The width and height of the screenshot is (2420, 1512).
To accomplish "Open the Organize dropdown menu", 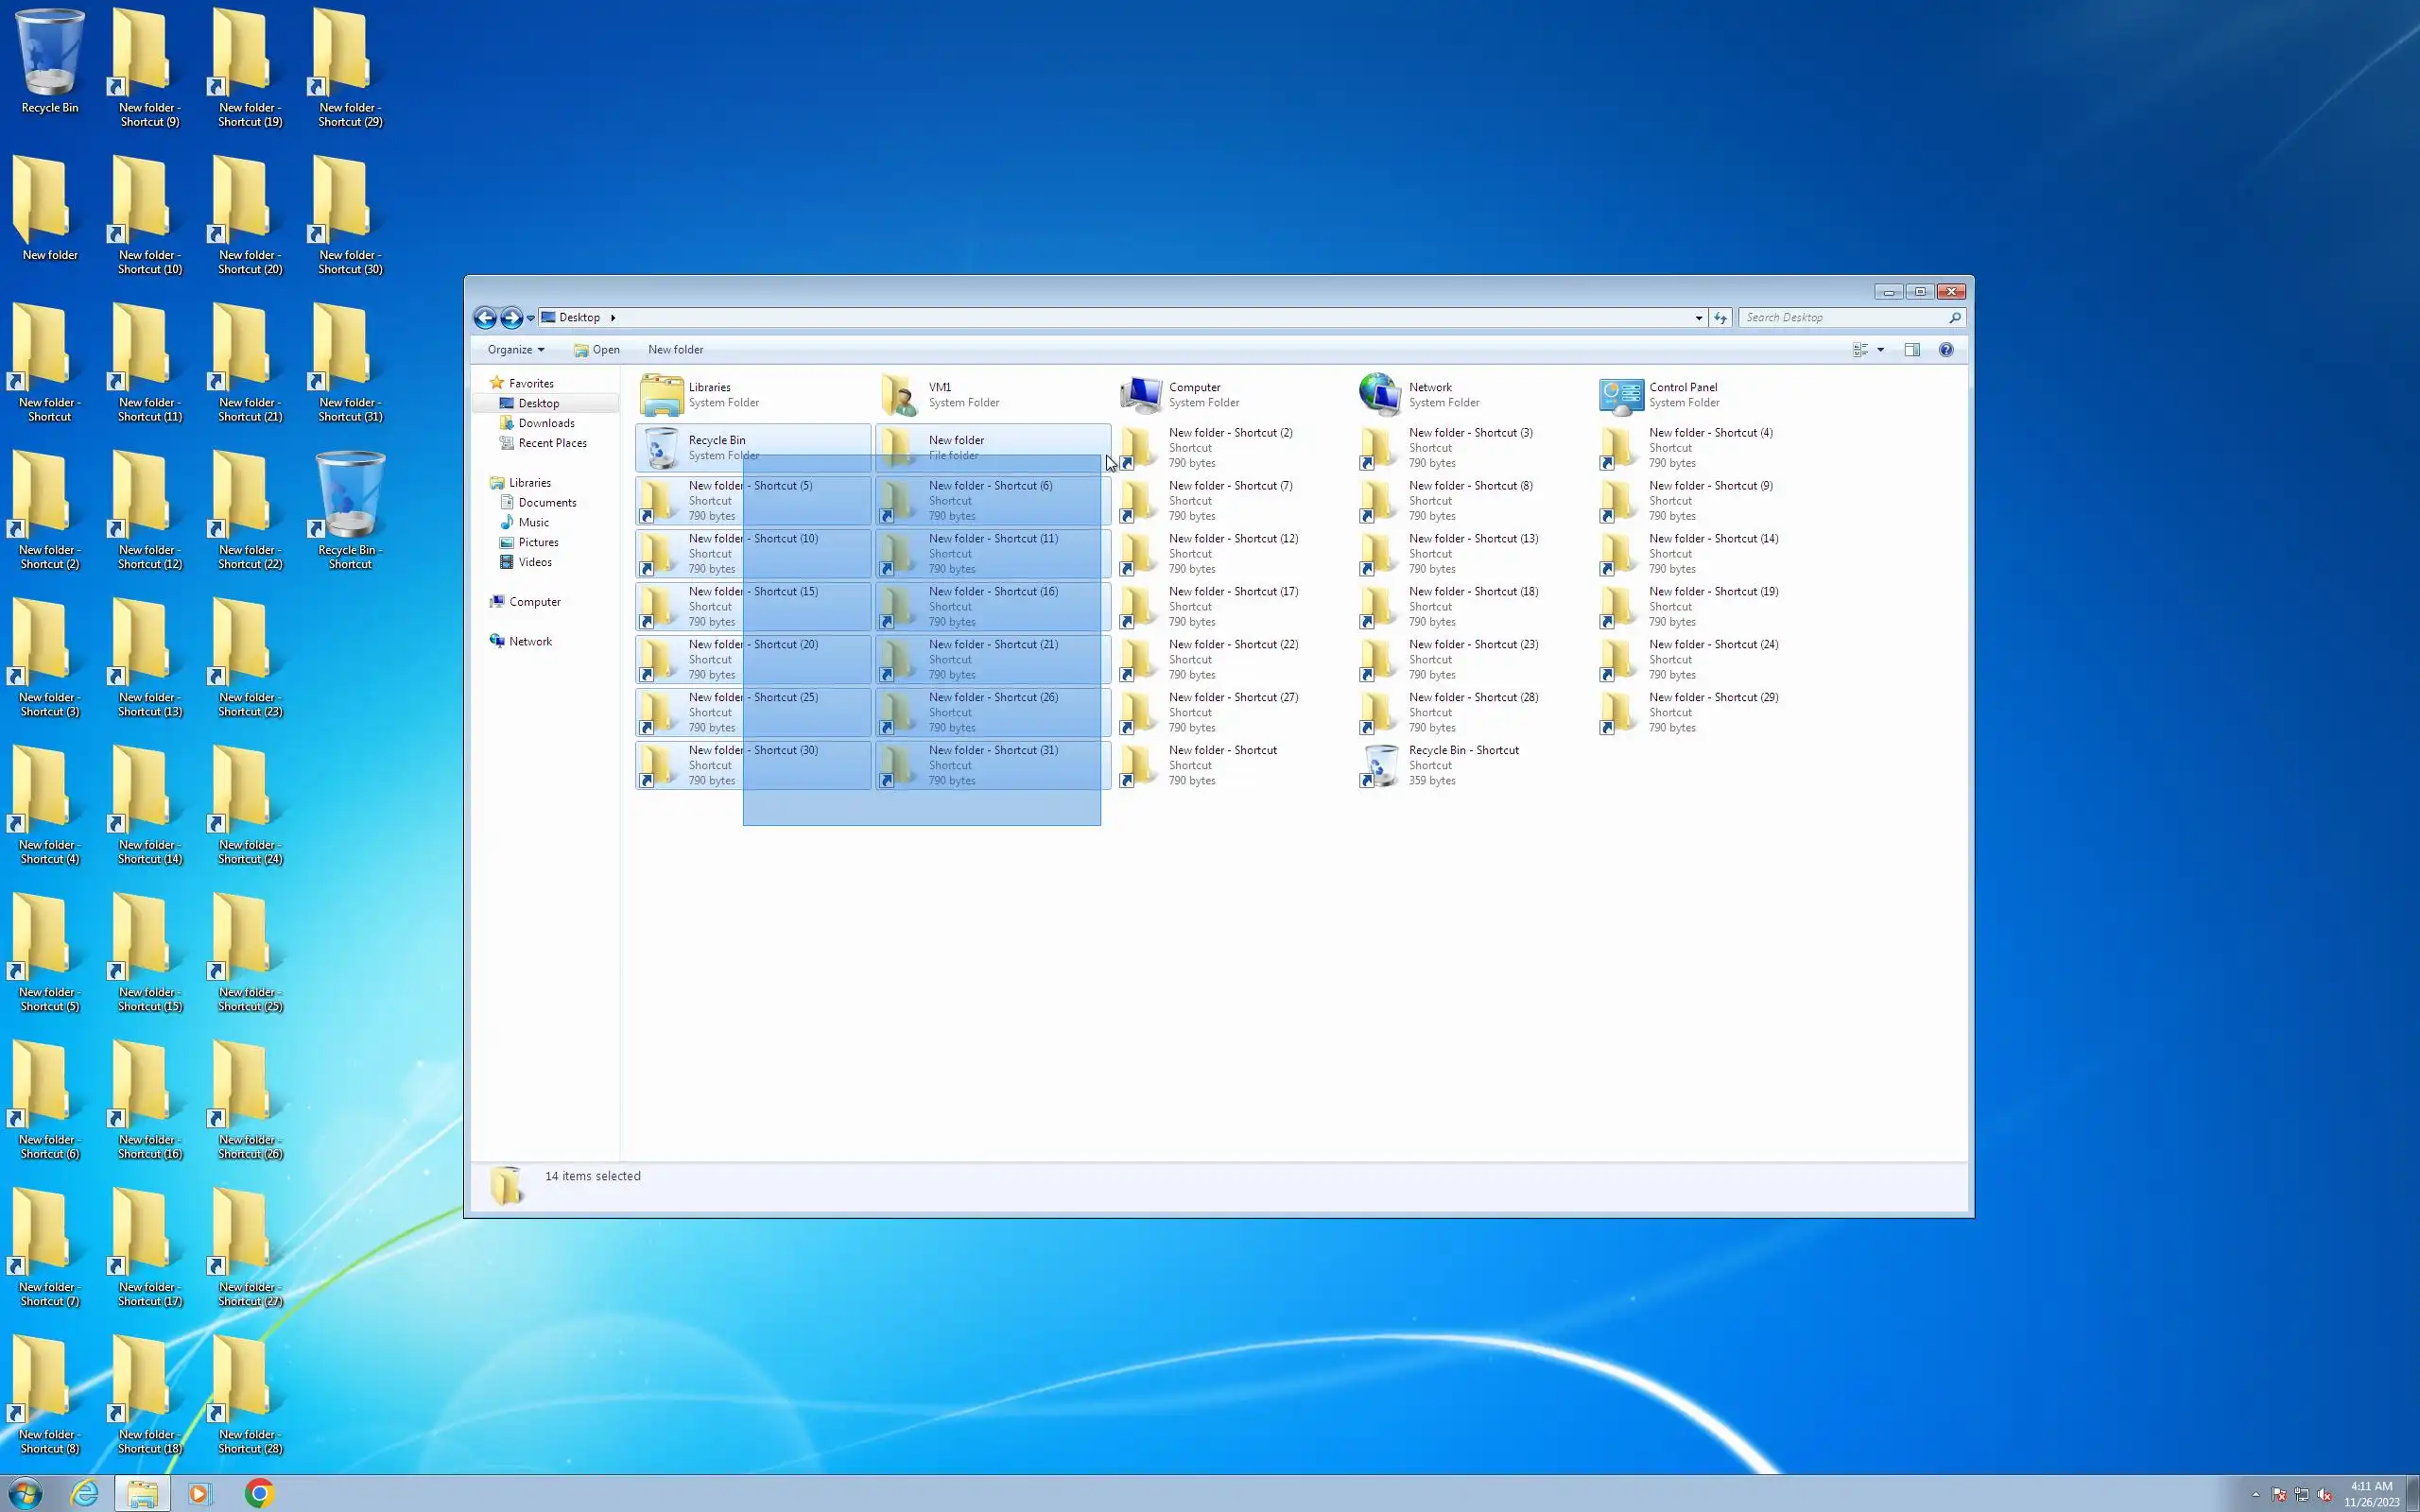I will click(516, 350).
